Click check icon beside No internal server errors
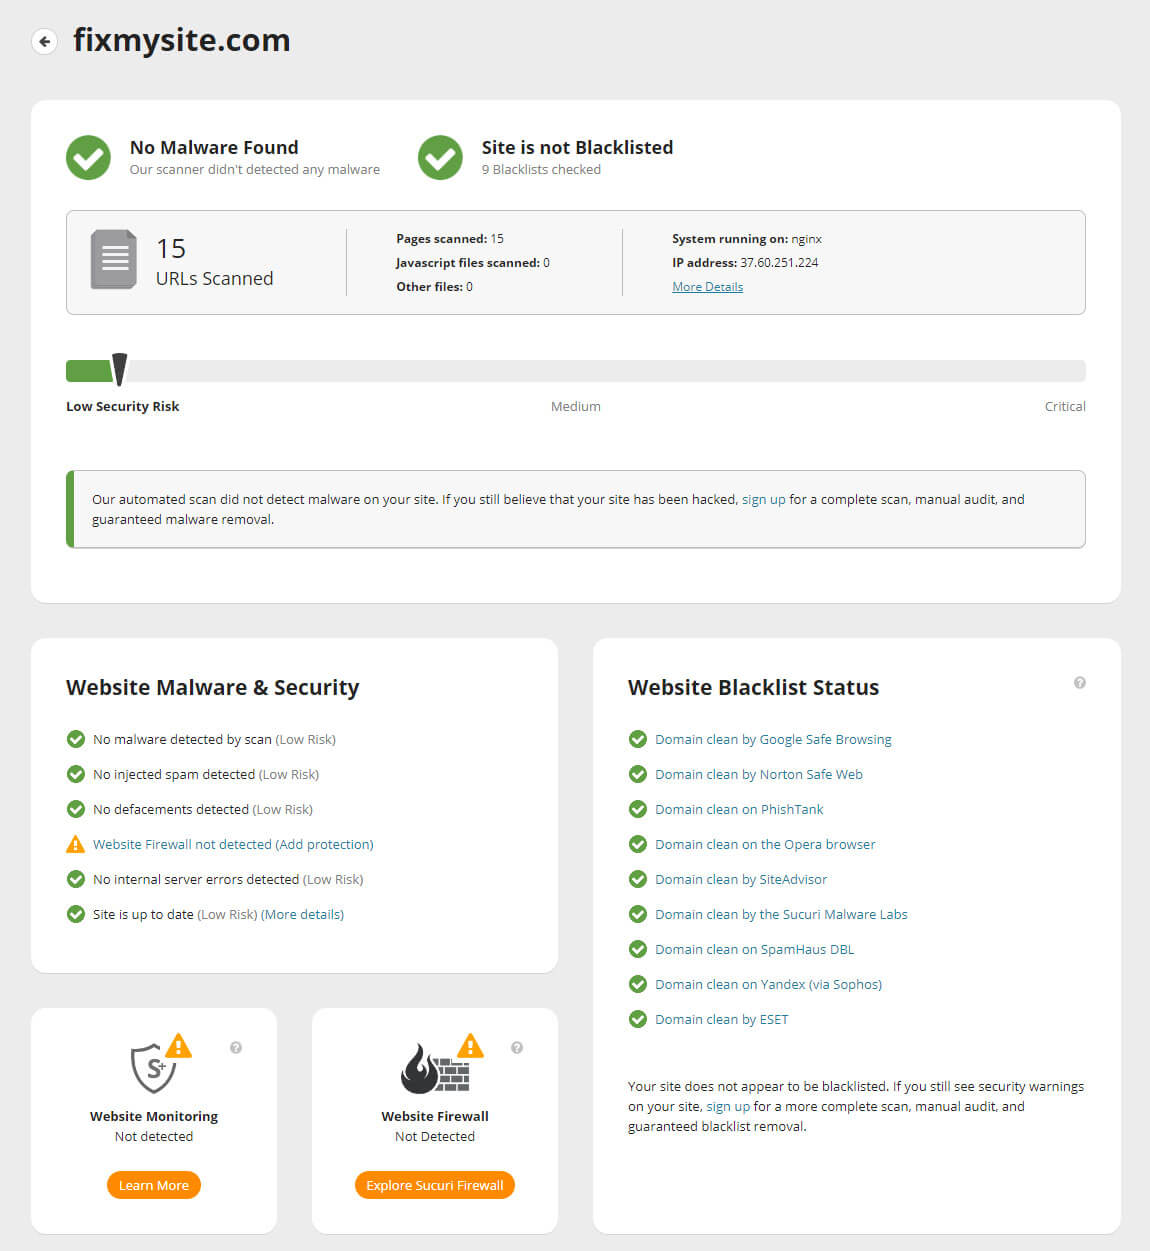Screen dimensions: 1150x1251 (75, 879)
